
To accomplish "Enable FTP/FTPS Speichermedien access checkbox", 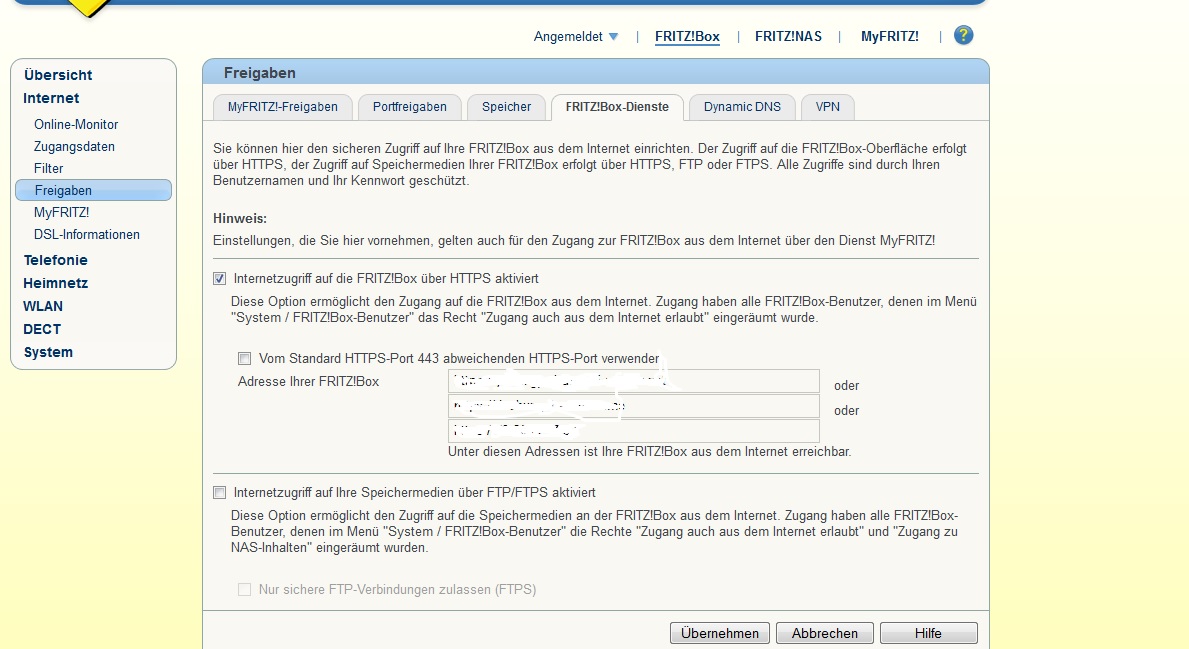I will (220, 492).
